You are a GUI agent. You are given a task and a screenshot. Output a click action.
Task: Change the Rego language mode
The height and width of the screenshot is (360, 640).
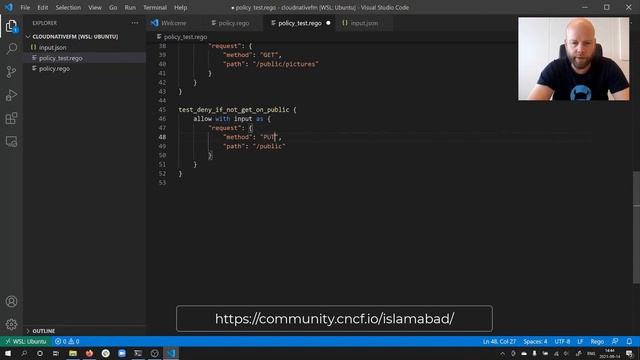pos(597,341)
